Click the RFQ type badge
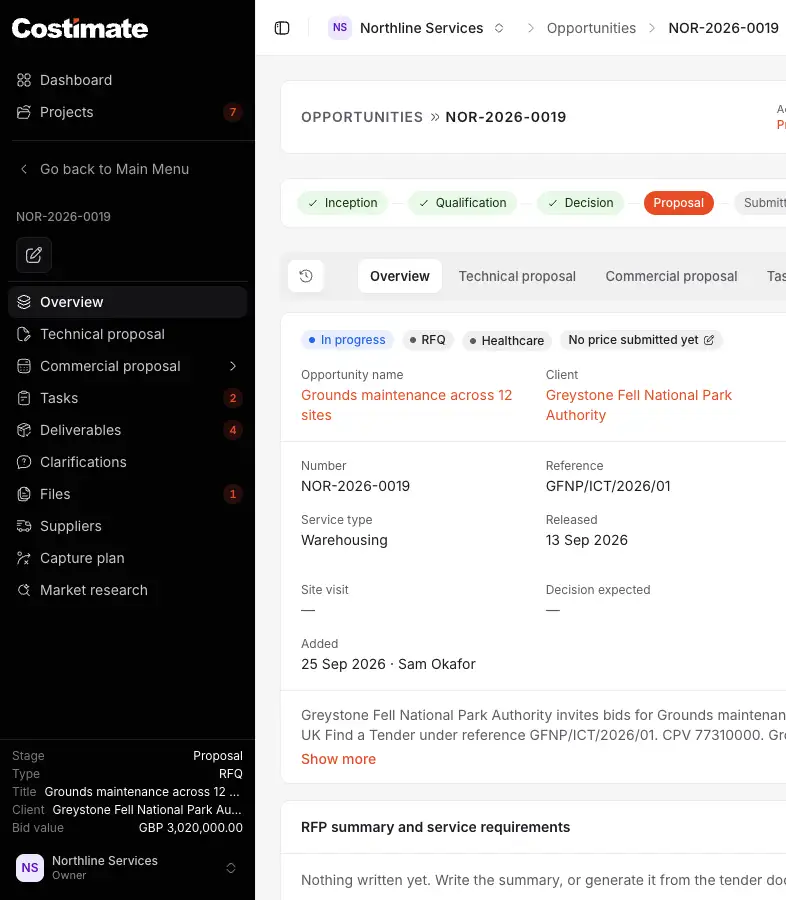 [x=428, y=340]
